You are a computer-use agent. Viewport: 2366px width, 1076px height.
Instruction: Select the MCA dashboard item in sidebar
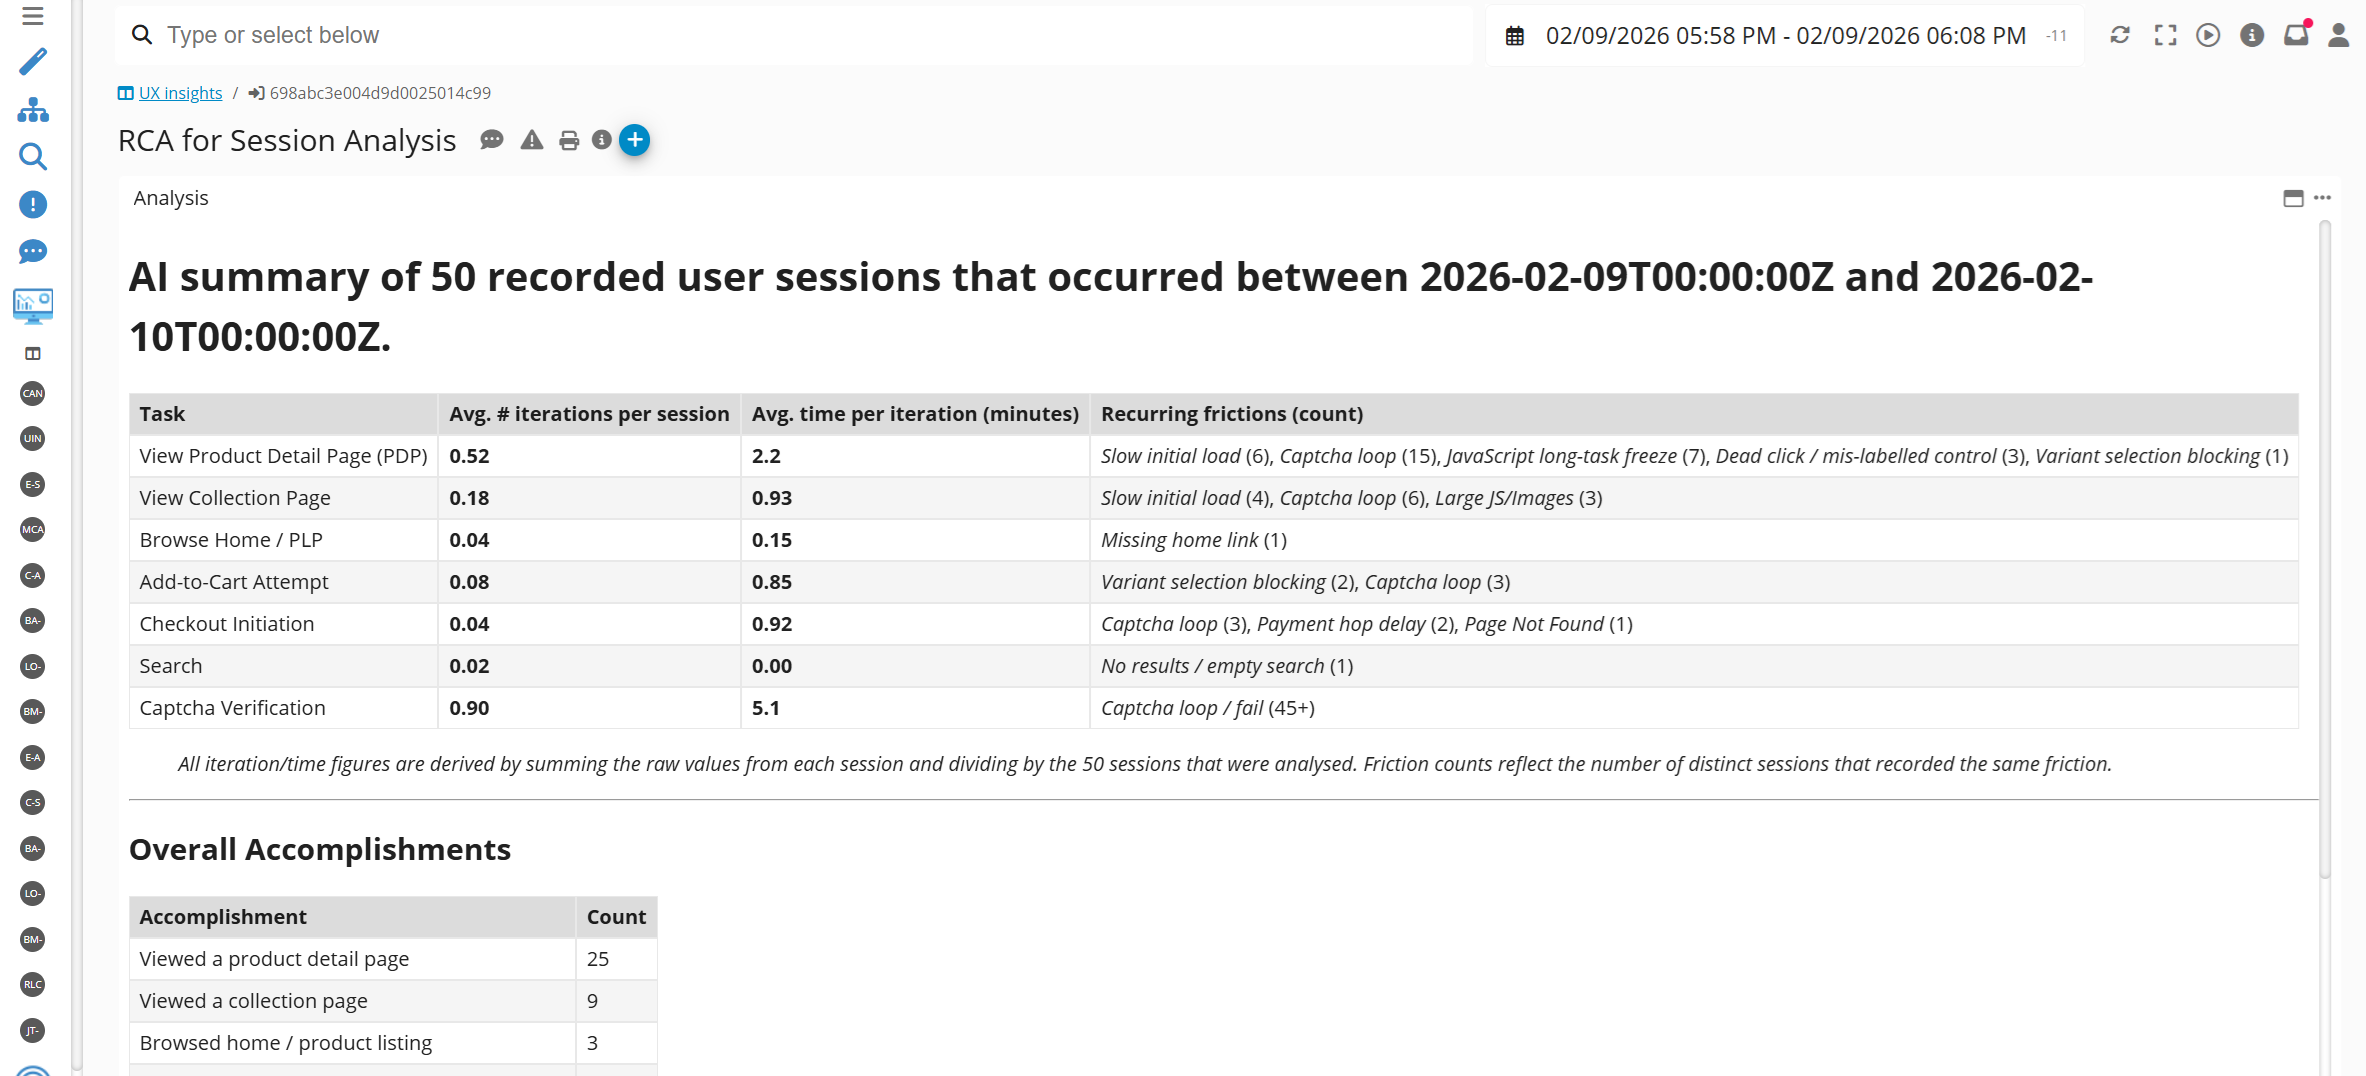point(32,529)
